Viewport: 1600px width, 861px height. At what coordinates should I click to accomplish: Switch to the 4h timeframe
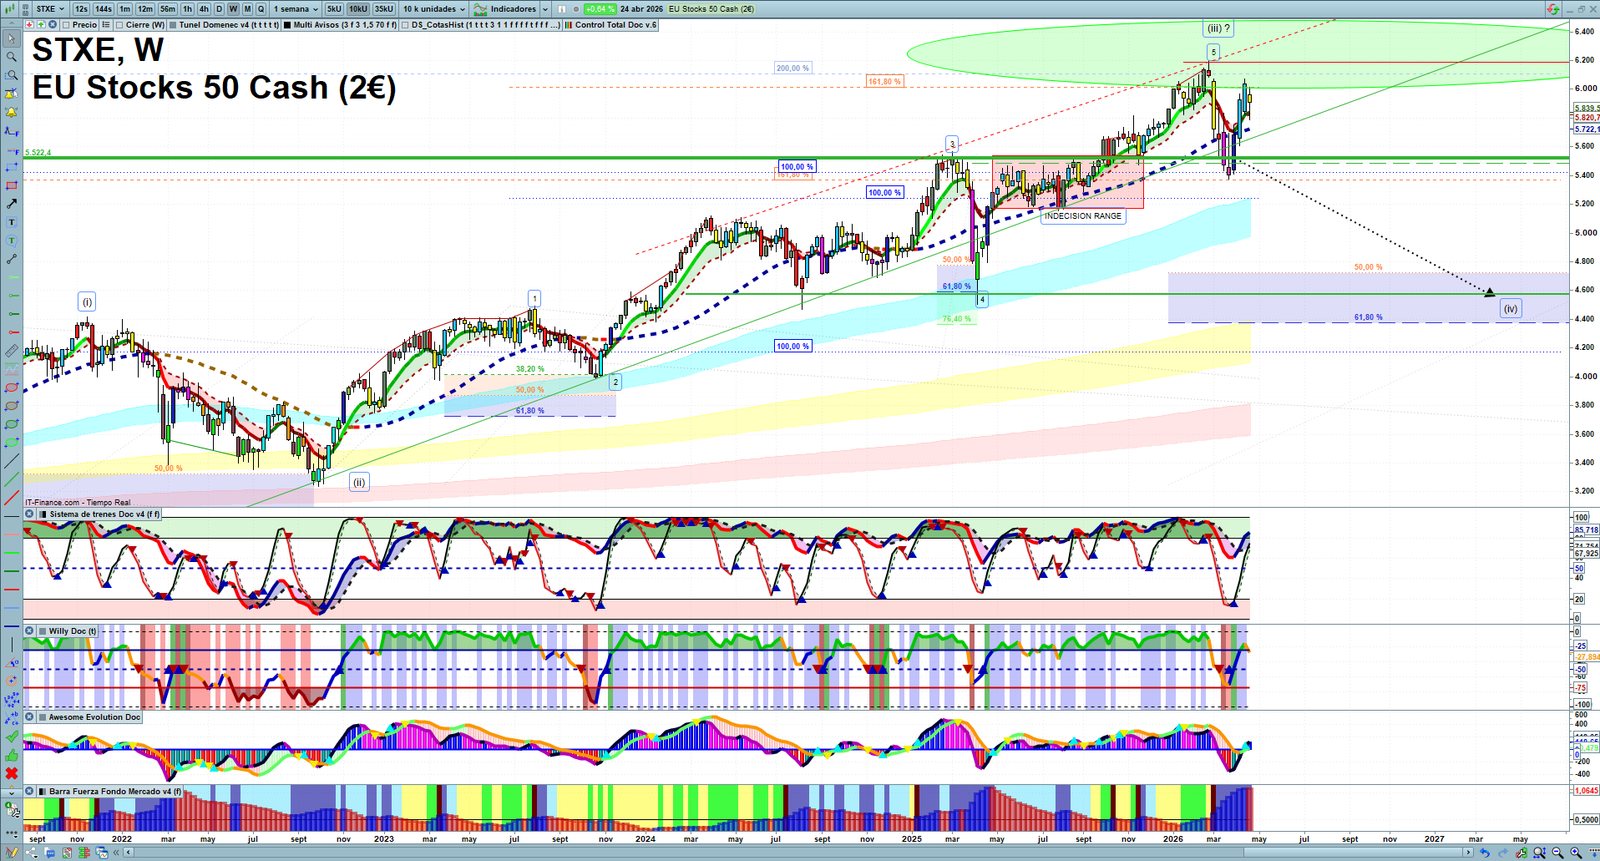pos(204,9)
